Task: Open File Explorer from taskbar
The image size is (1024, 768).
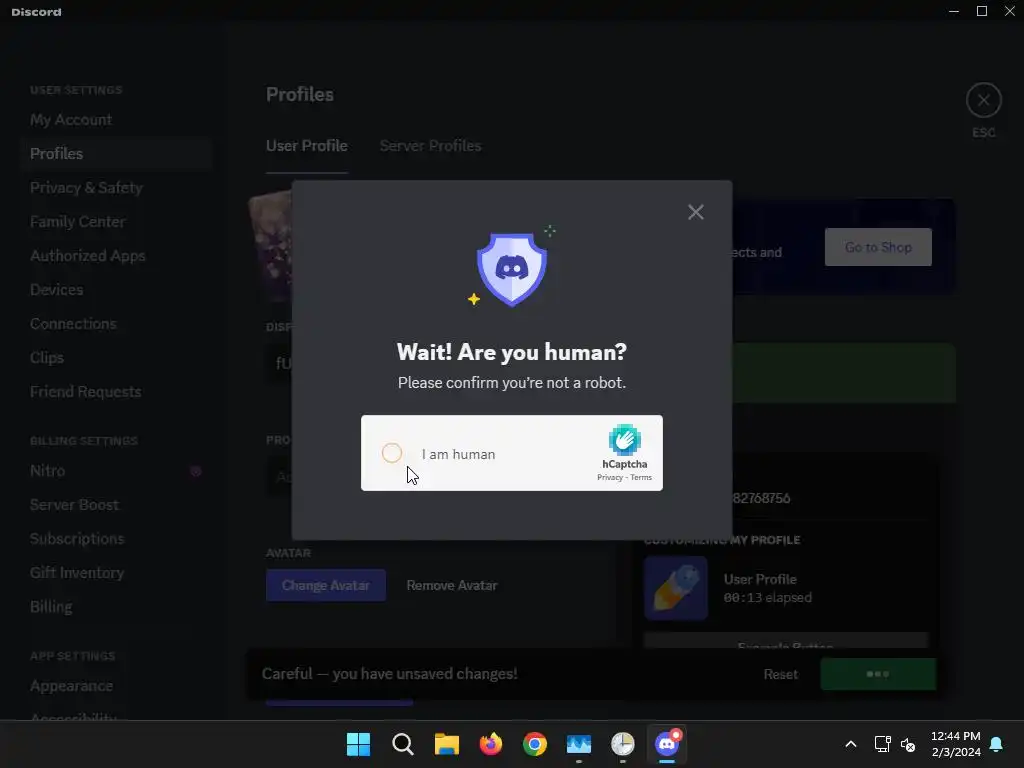Action: (x=447, y=744)
